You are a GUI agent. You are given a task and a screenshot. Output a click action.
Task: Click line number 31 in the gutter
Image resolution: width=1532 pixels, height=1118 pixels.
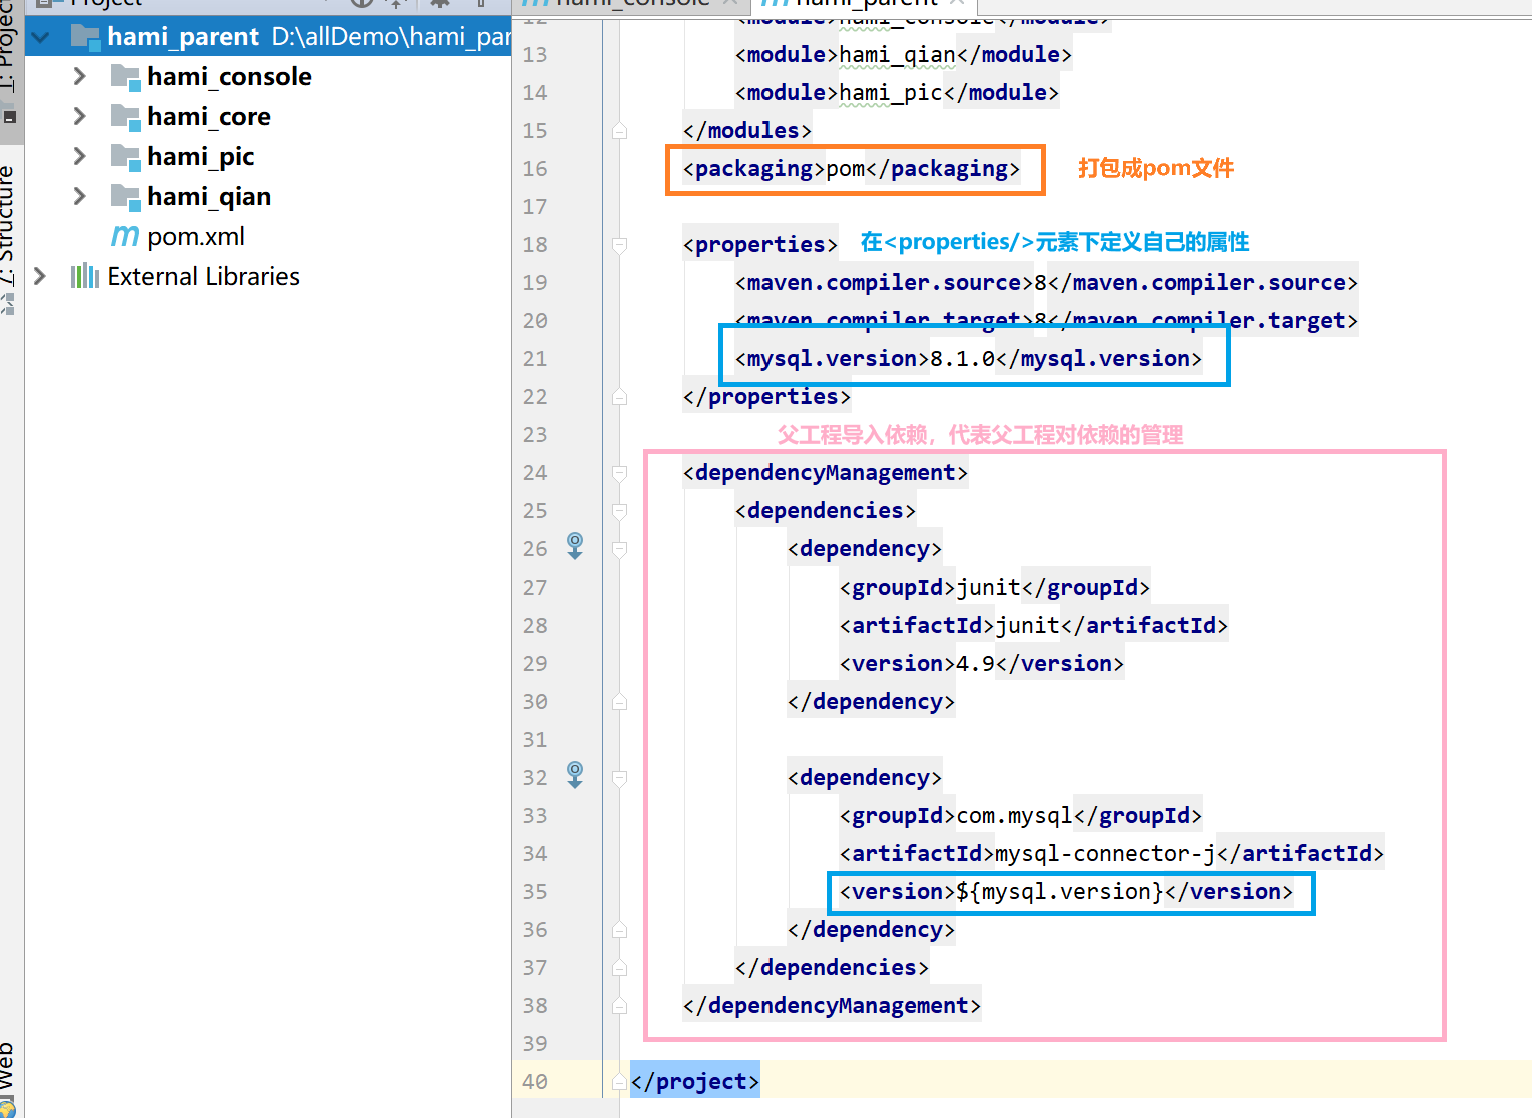pos(535,740)
